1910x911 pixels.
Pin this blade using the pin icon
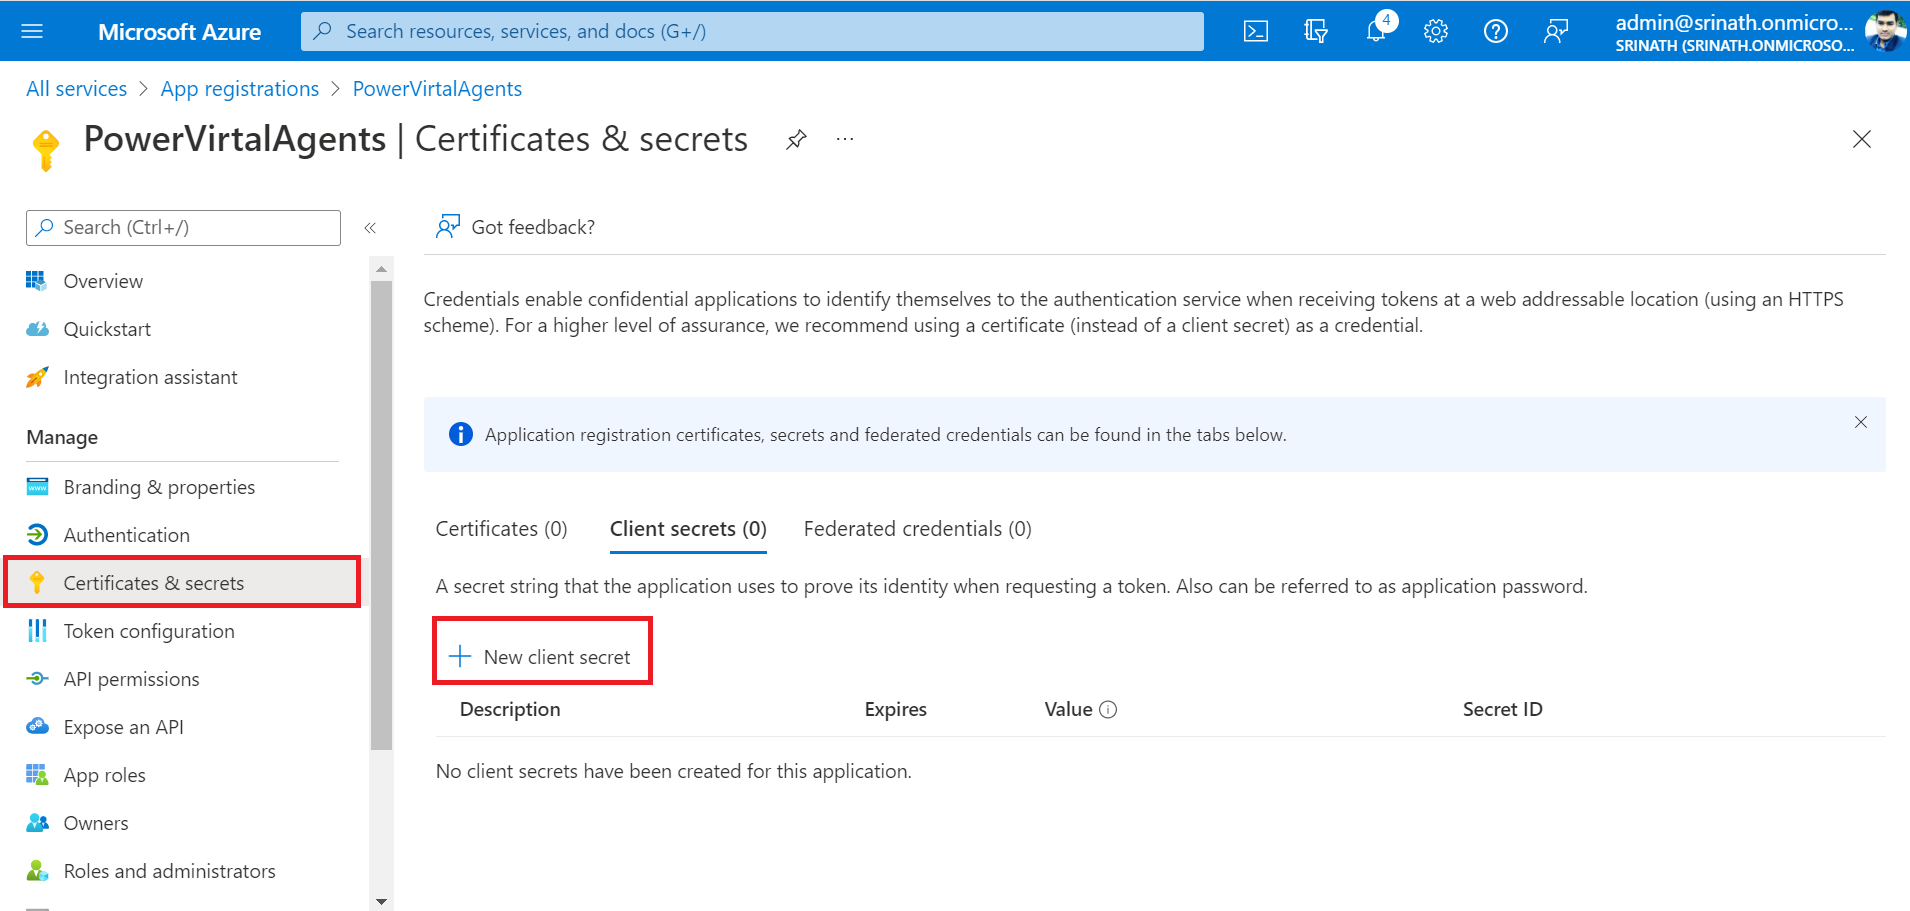pyautogui.click(x=796, y=140)
